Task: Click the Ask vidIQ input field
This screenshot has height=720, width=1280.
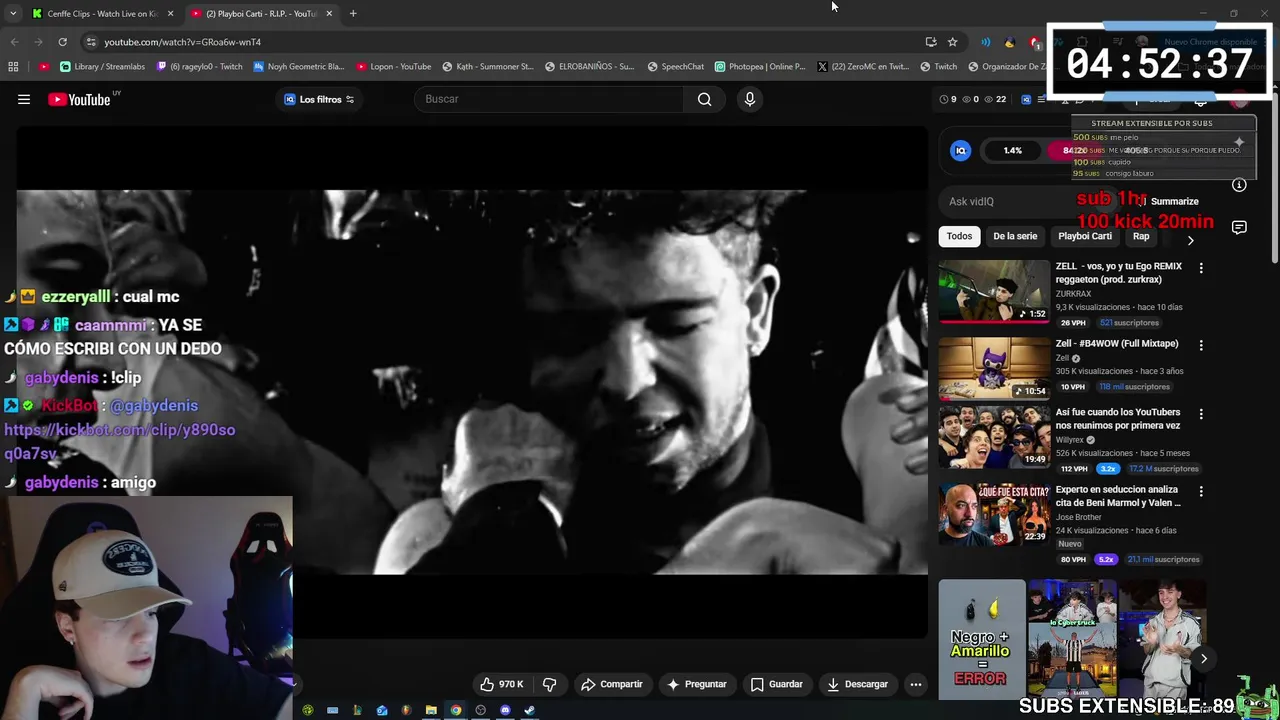Action: coord(1030,201)
